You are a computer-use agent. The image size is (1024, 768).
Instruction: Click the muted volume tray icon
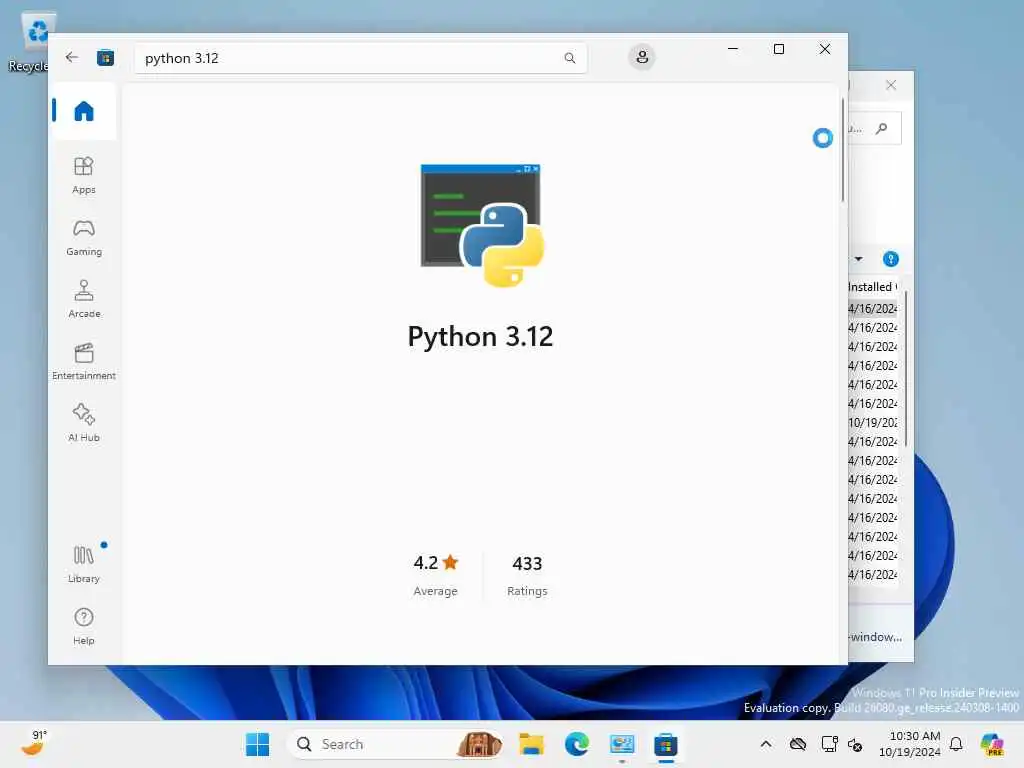(855, 744)
